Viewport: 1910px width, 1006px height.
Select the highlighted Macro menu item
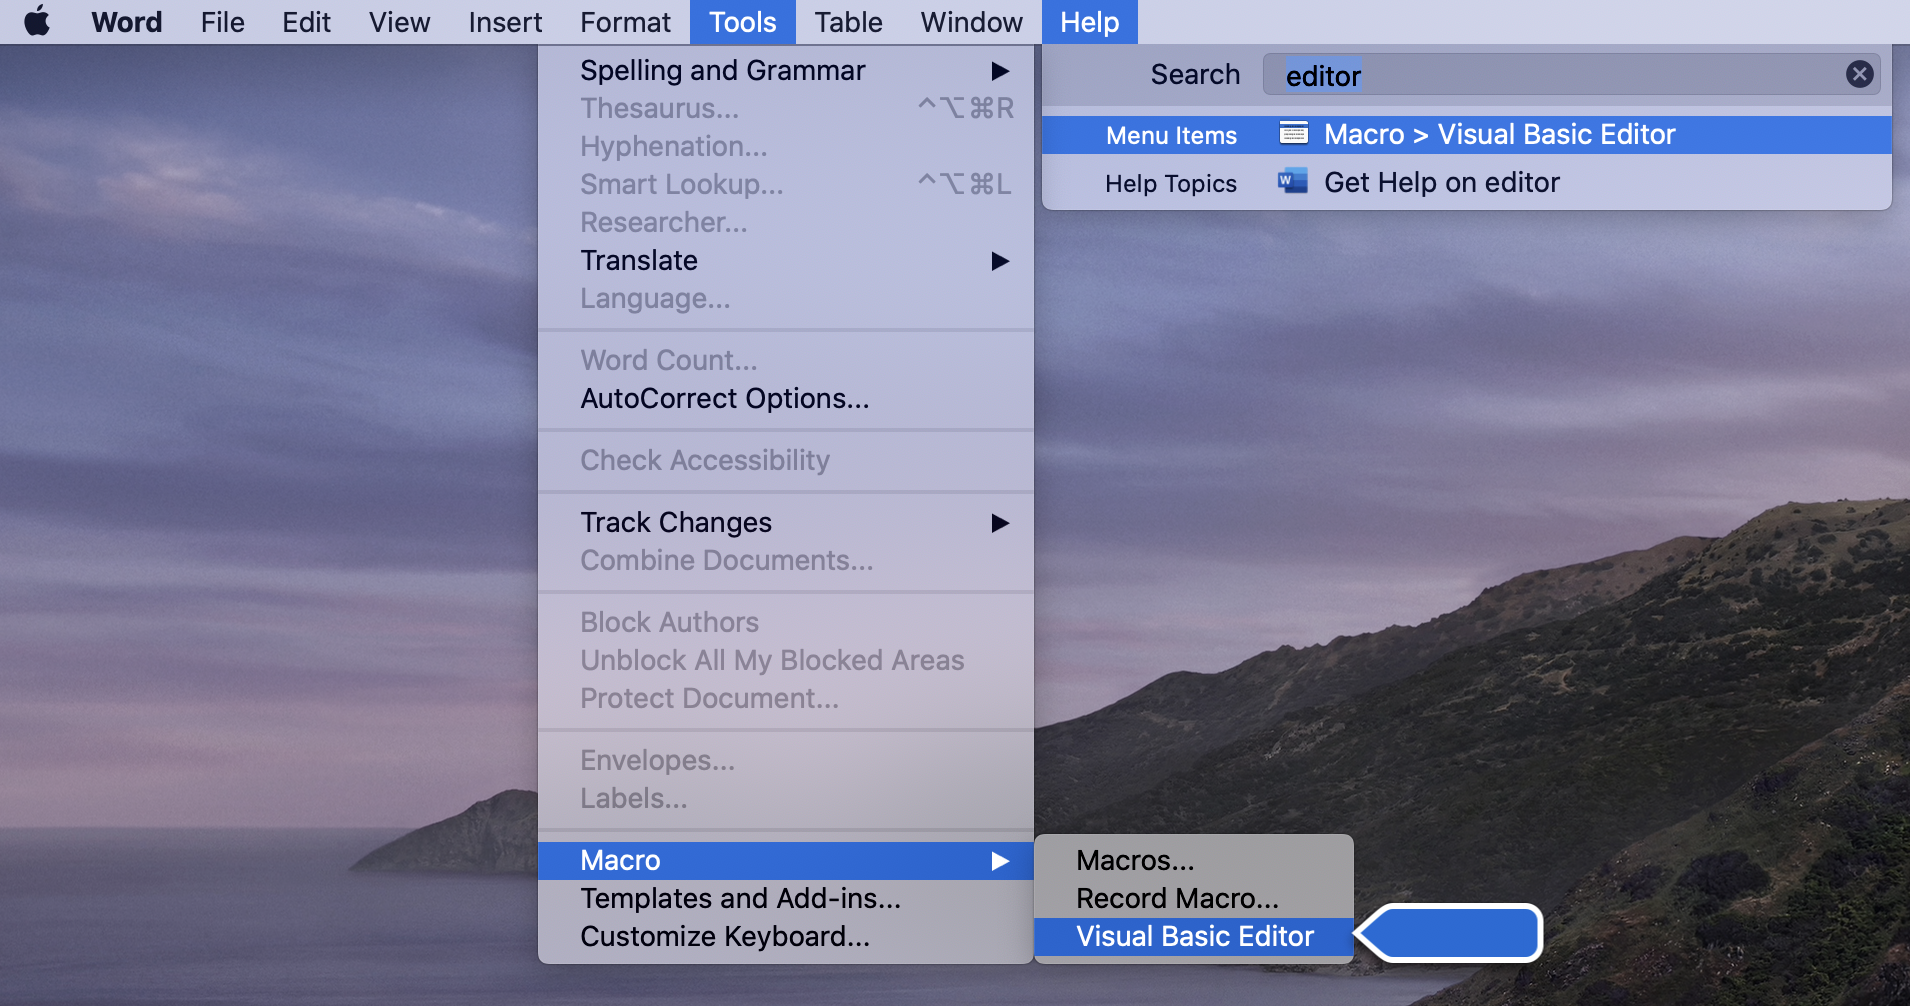point(786,861)
